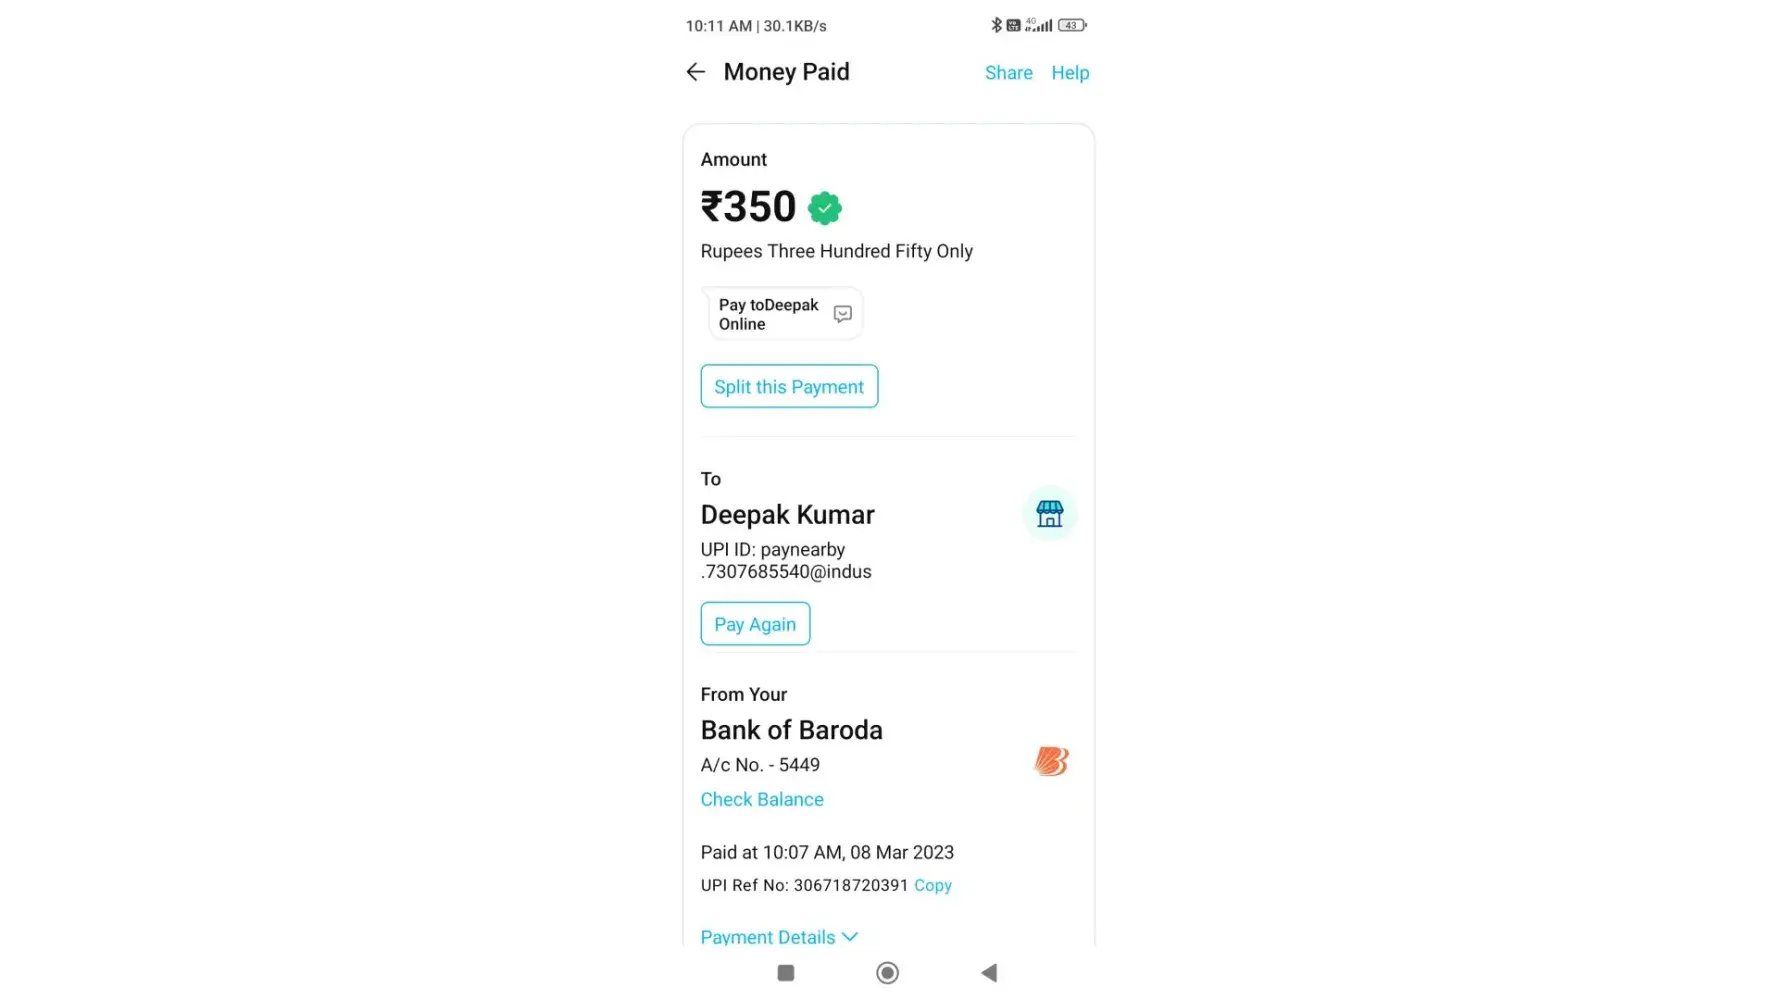Tap the Bank of Baroda logo
Image resolution: width=1778 pixels, height=1000 pixels.
1051,762
